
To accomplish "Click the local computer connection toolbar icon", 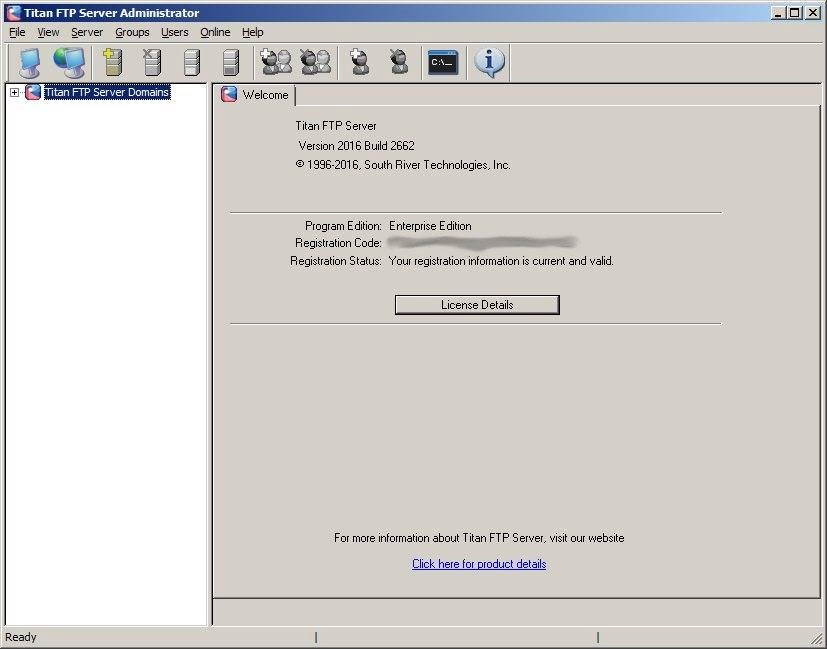I will click(30, 63).
